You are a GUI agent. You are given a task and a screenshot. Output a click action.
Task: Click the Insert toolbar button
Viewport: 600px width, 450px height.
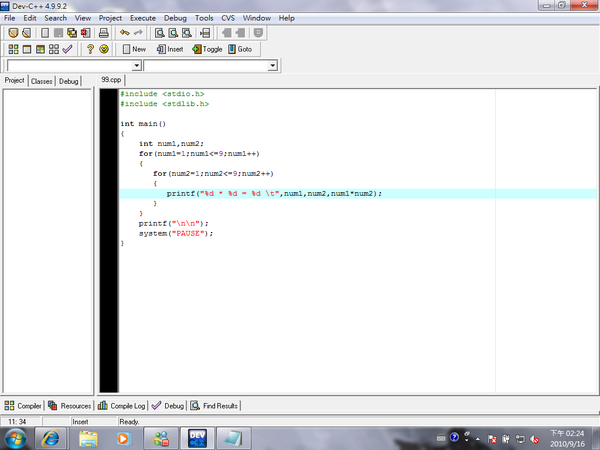pos(170,49)
